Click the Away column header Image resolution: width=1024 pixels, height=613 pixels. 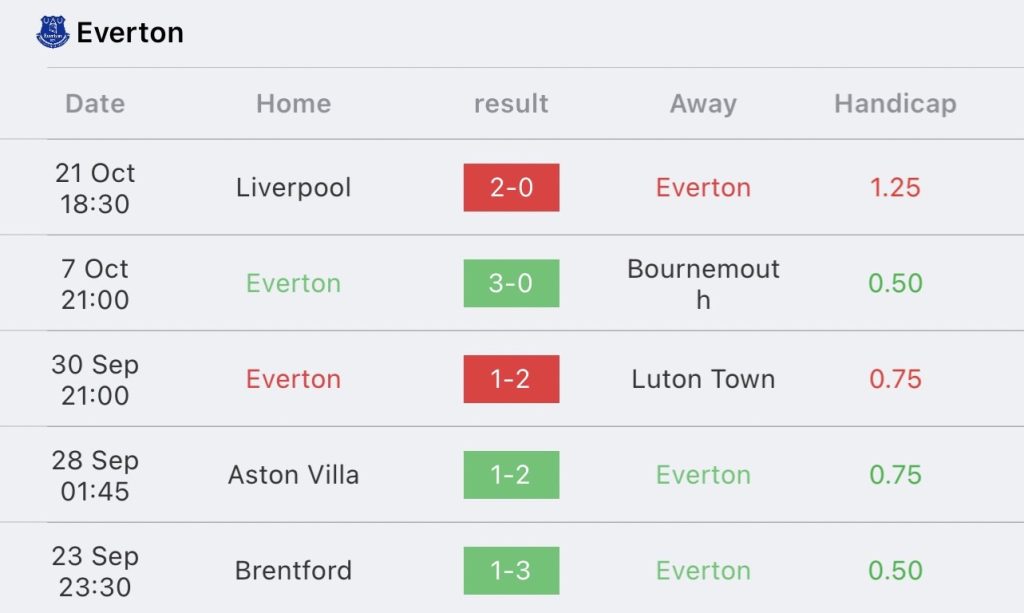coord(703,103)
